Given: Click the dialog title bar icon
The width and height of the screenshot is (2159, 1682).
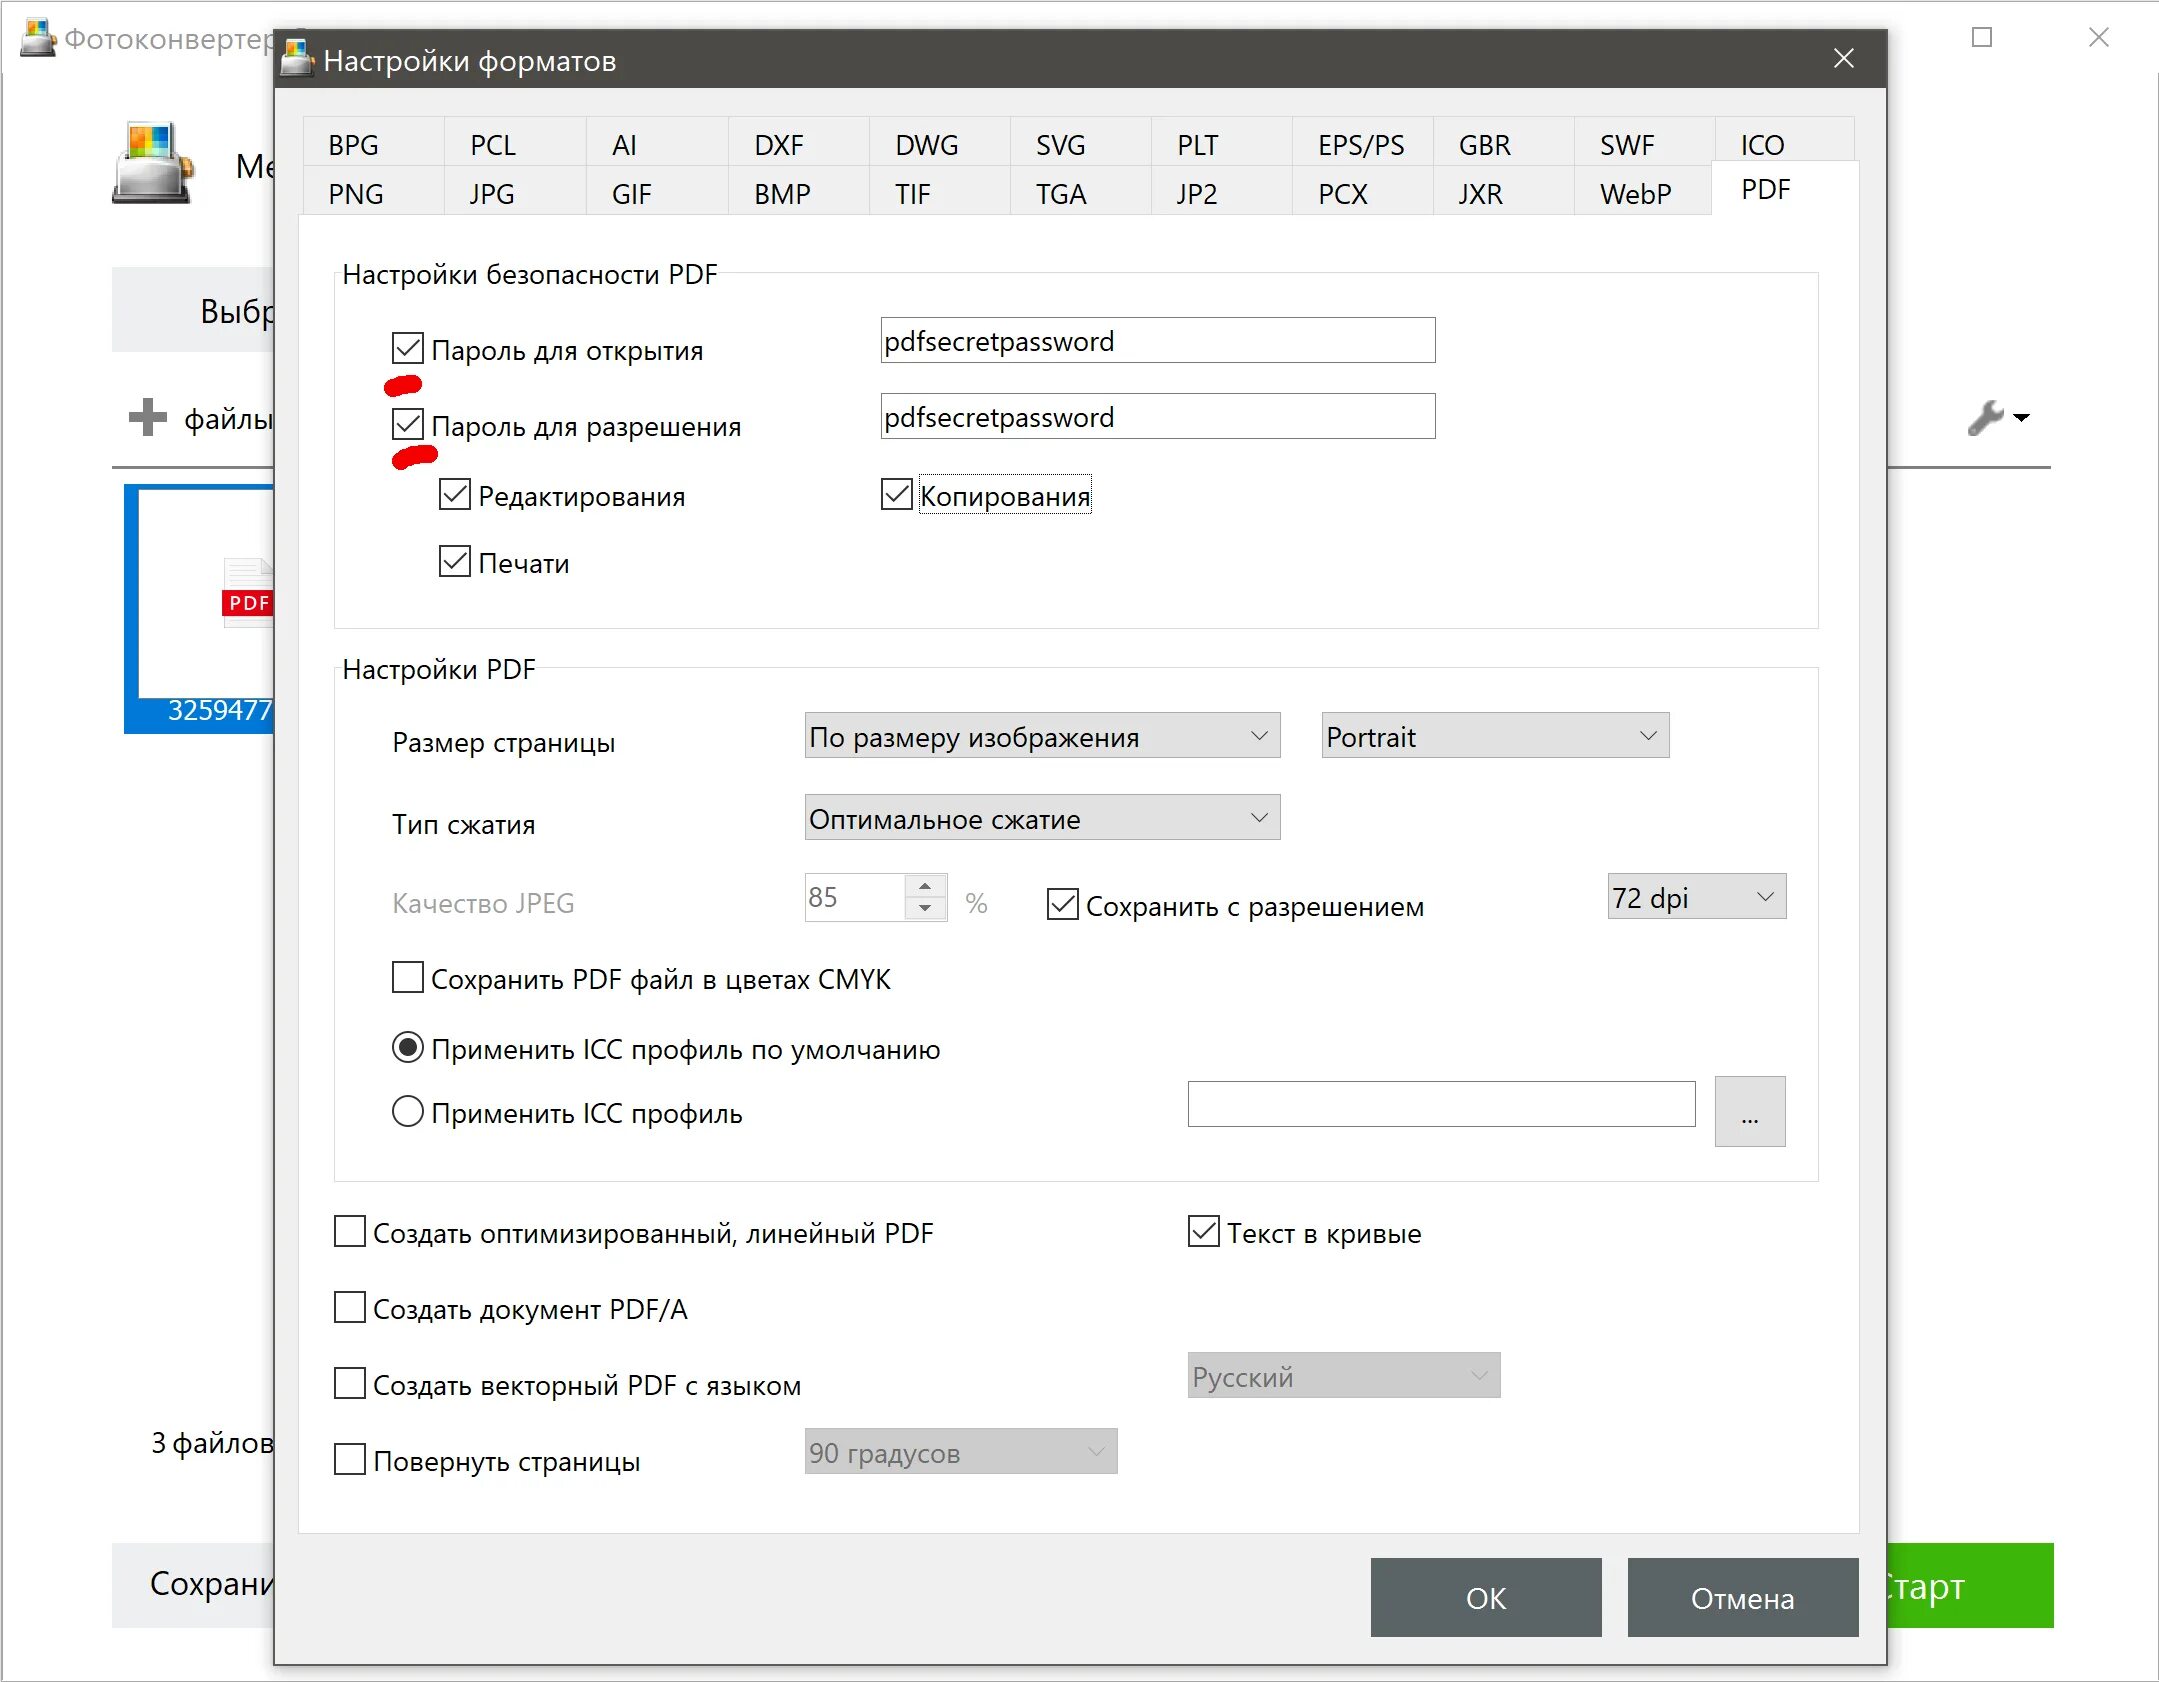Looking at the screenshot, I should tap(297, 59).
